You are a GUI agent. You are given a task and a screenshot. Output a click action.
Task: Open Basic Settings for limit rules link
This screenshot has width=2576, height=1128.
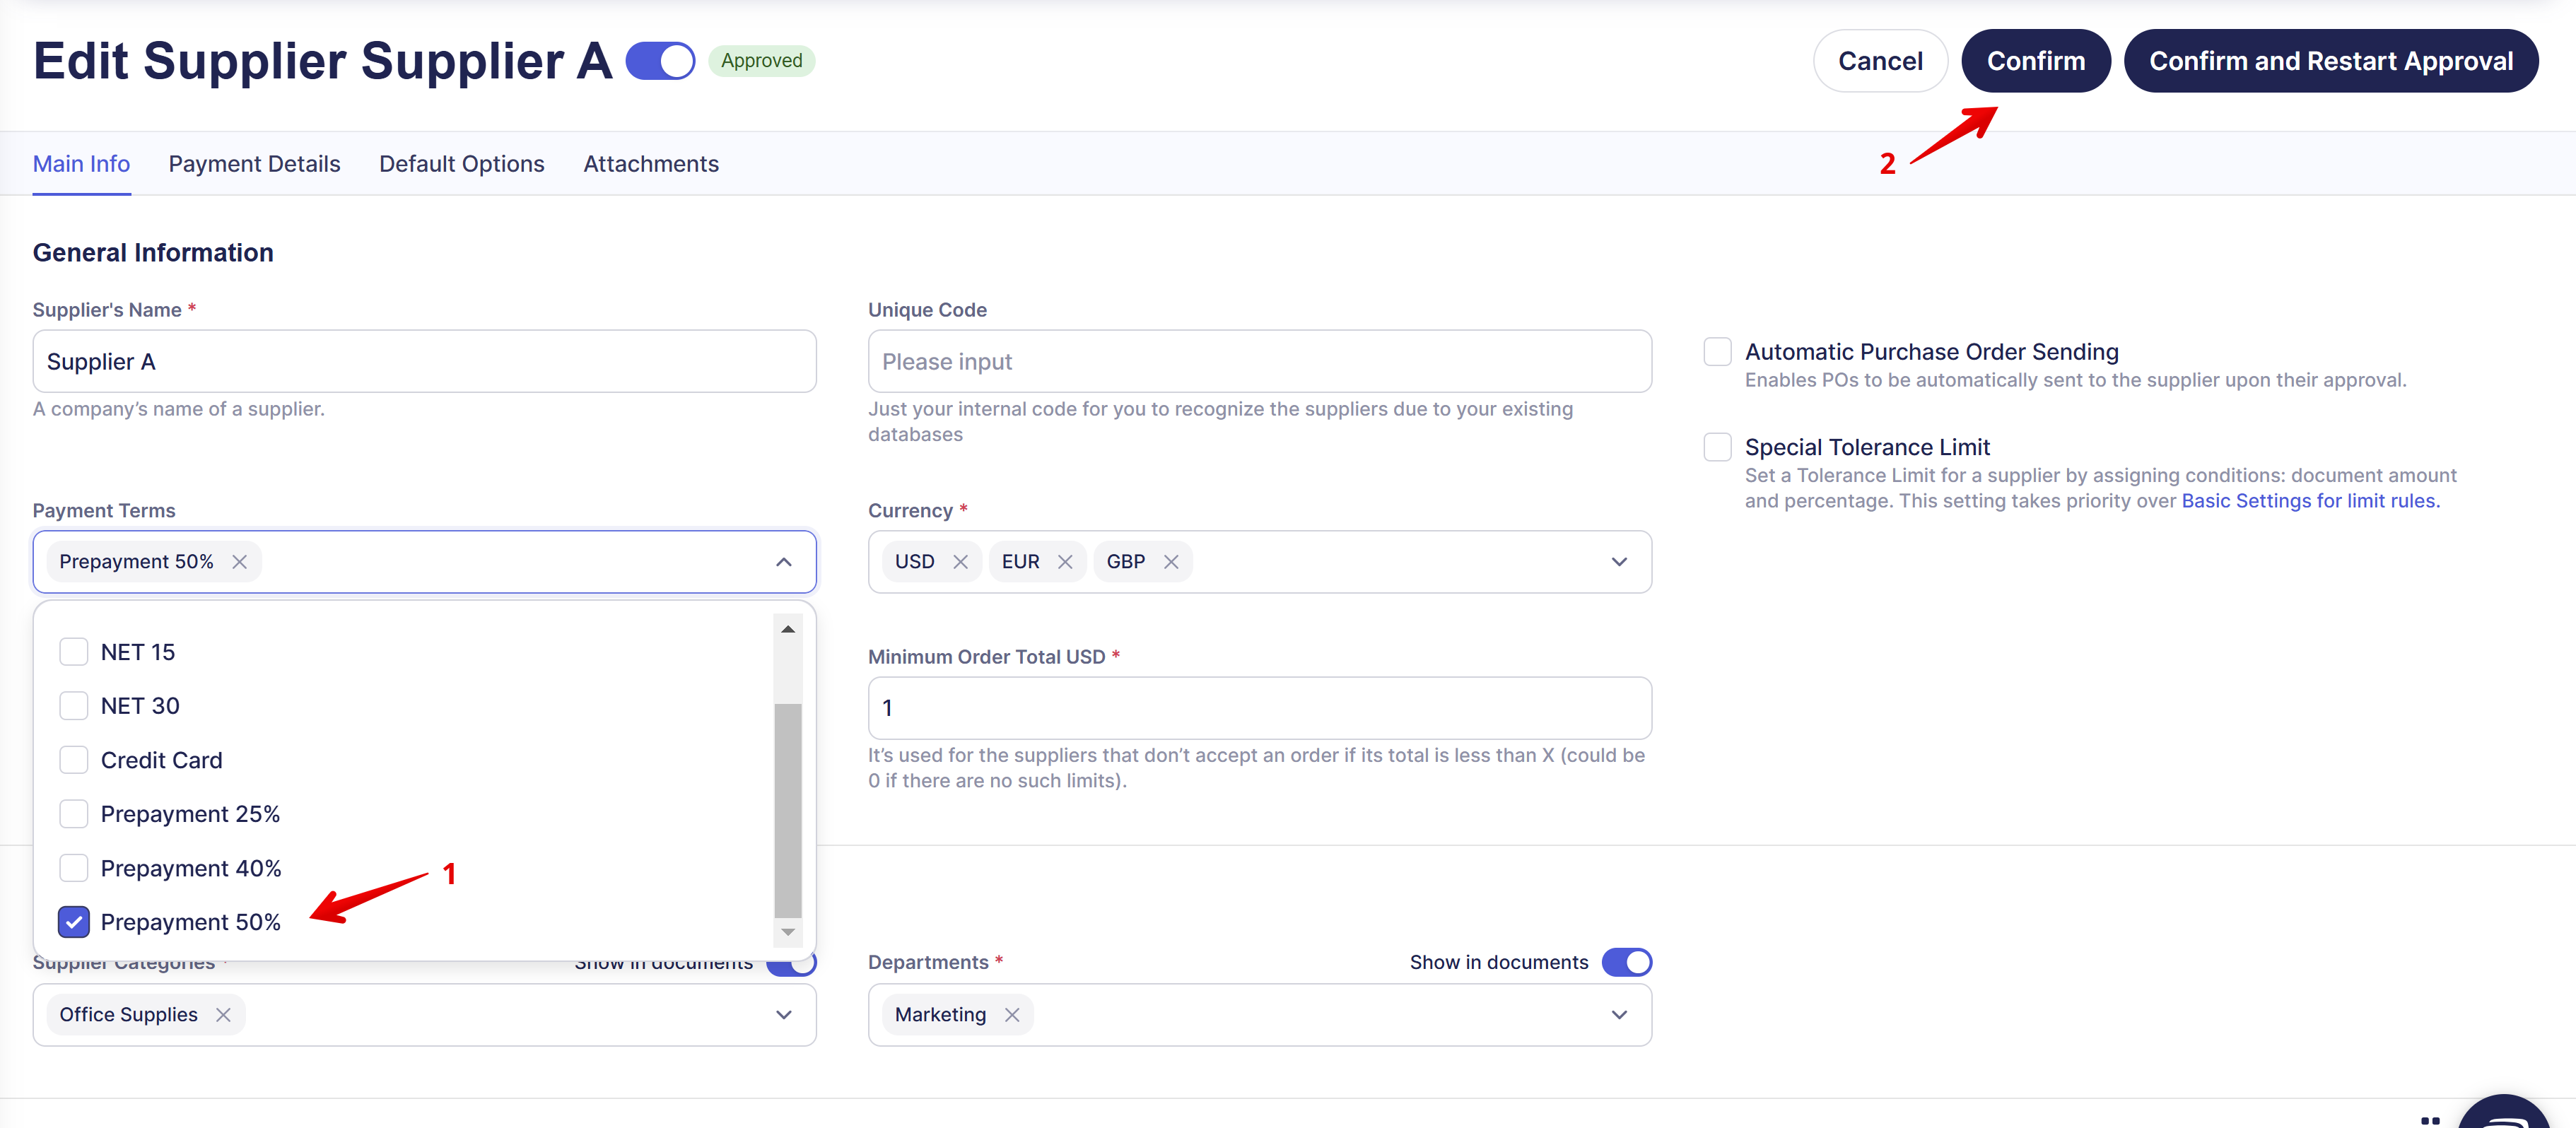click(x=2310, y=501)
